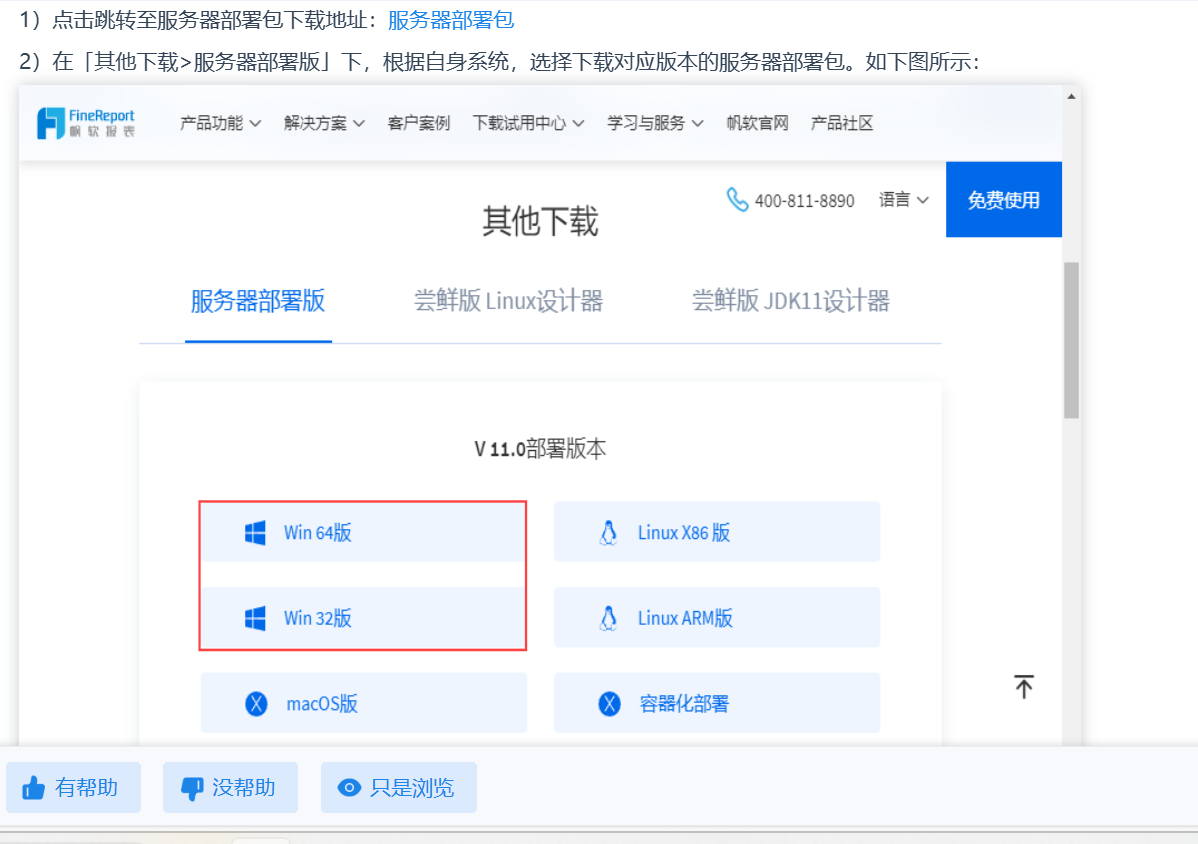The width and height of the screenshot is (1198, 844).
Task: Click the 400-811-8890 phone number
Action: (805, 201)
